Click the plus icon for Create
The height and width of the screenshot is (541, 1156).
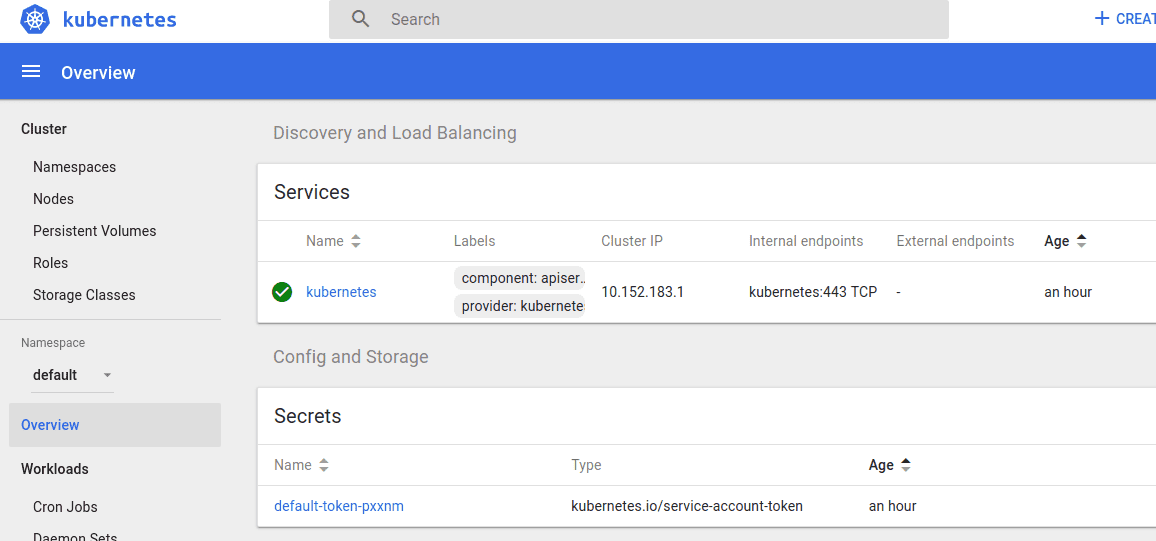point(1102,19)
